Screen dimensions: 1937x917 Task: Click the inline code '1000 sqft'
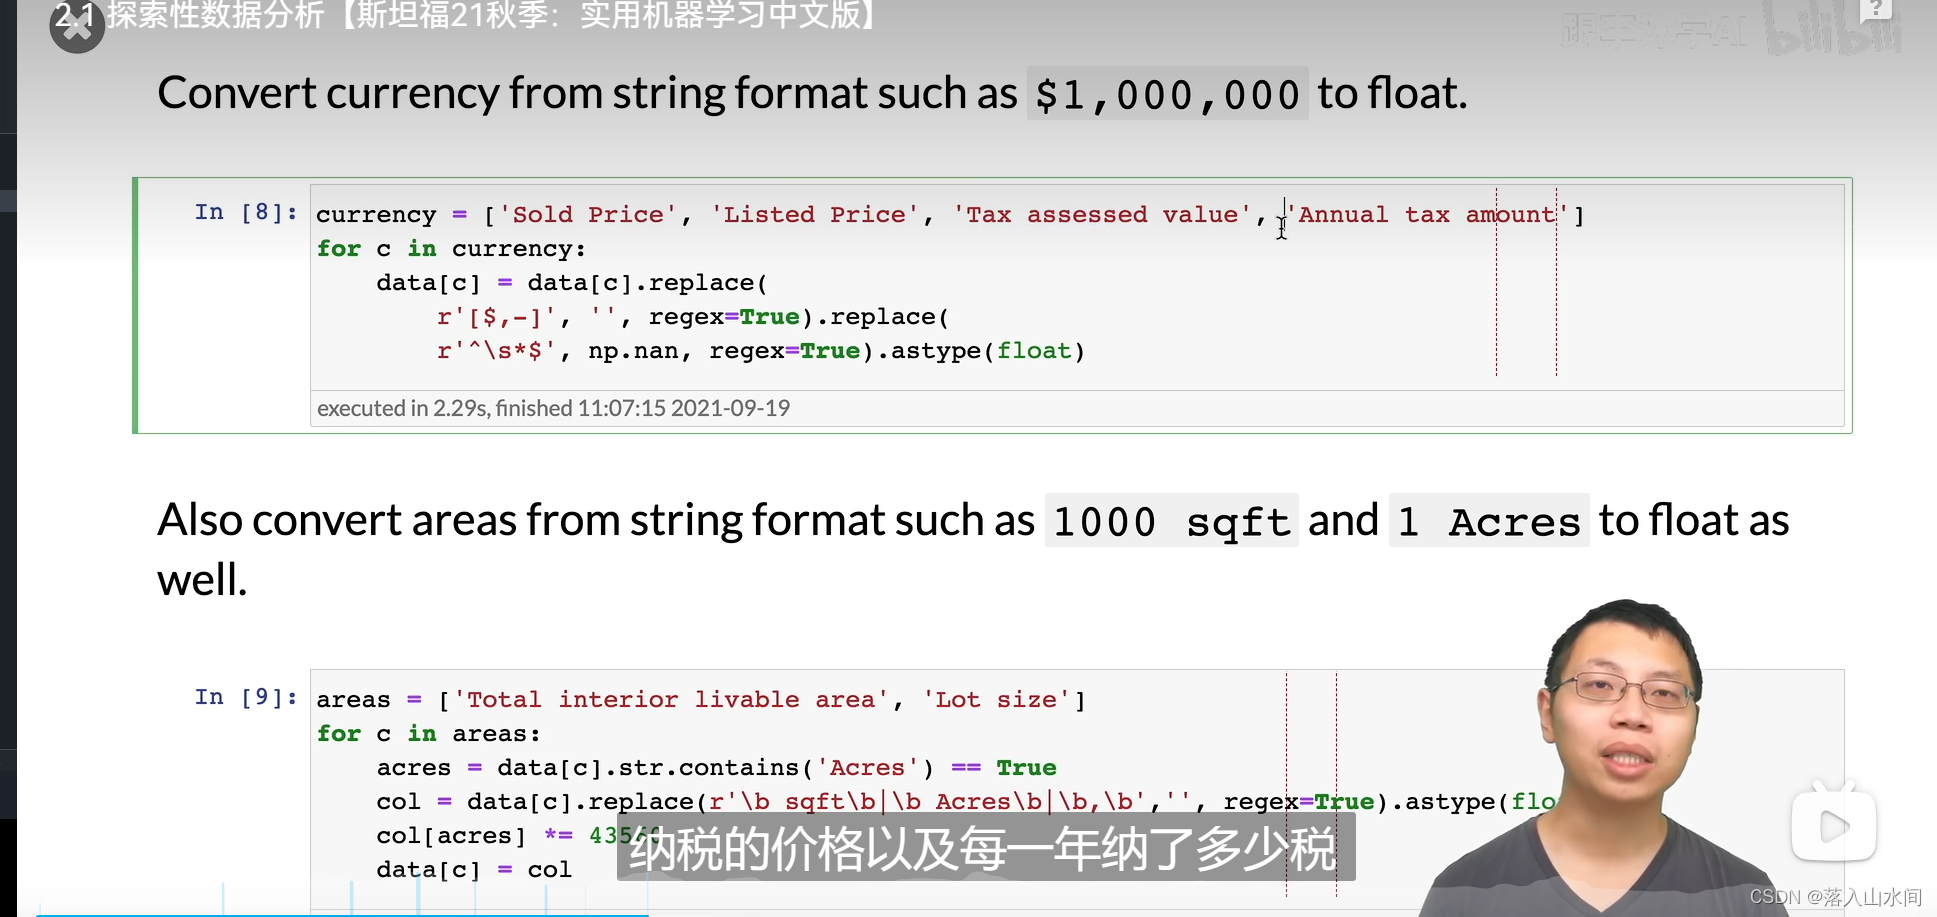coord(1171,521)
